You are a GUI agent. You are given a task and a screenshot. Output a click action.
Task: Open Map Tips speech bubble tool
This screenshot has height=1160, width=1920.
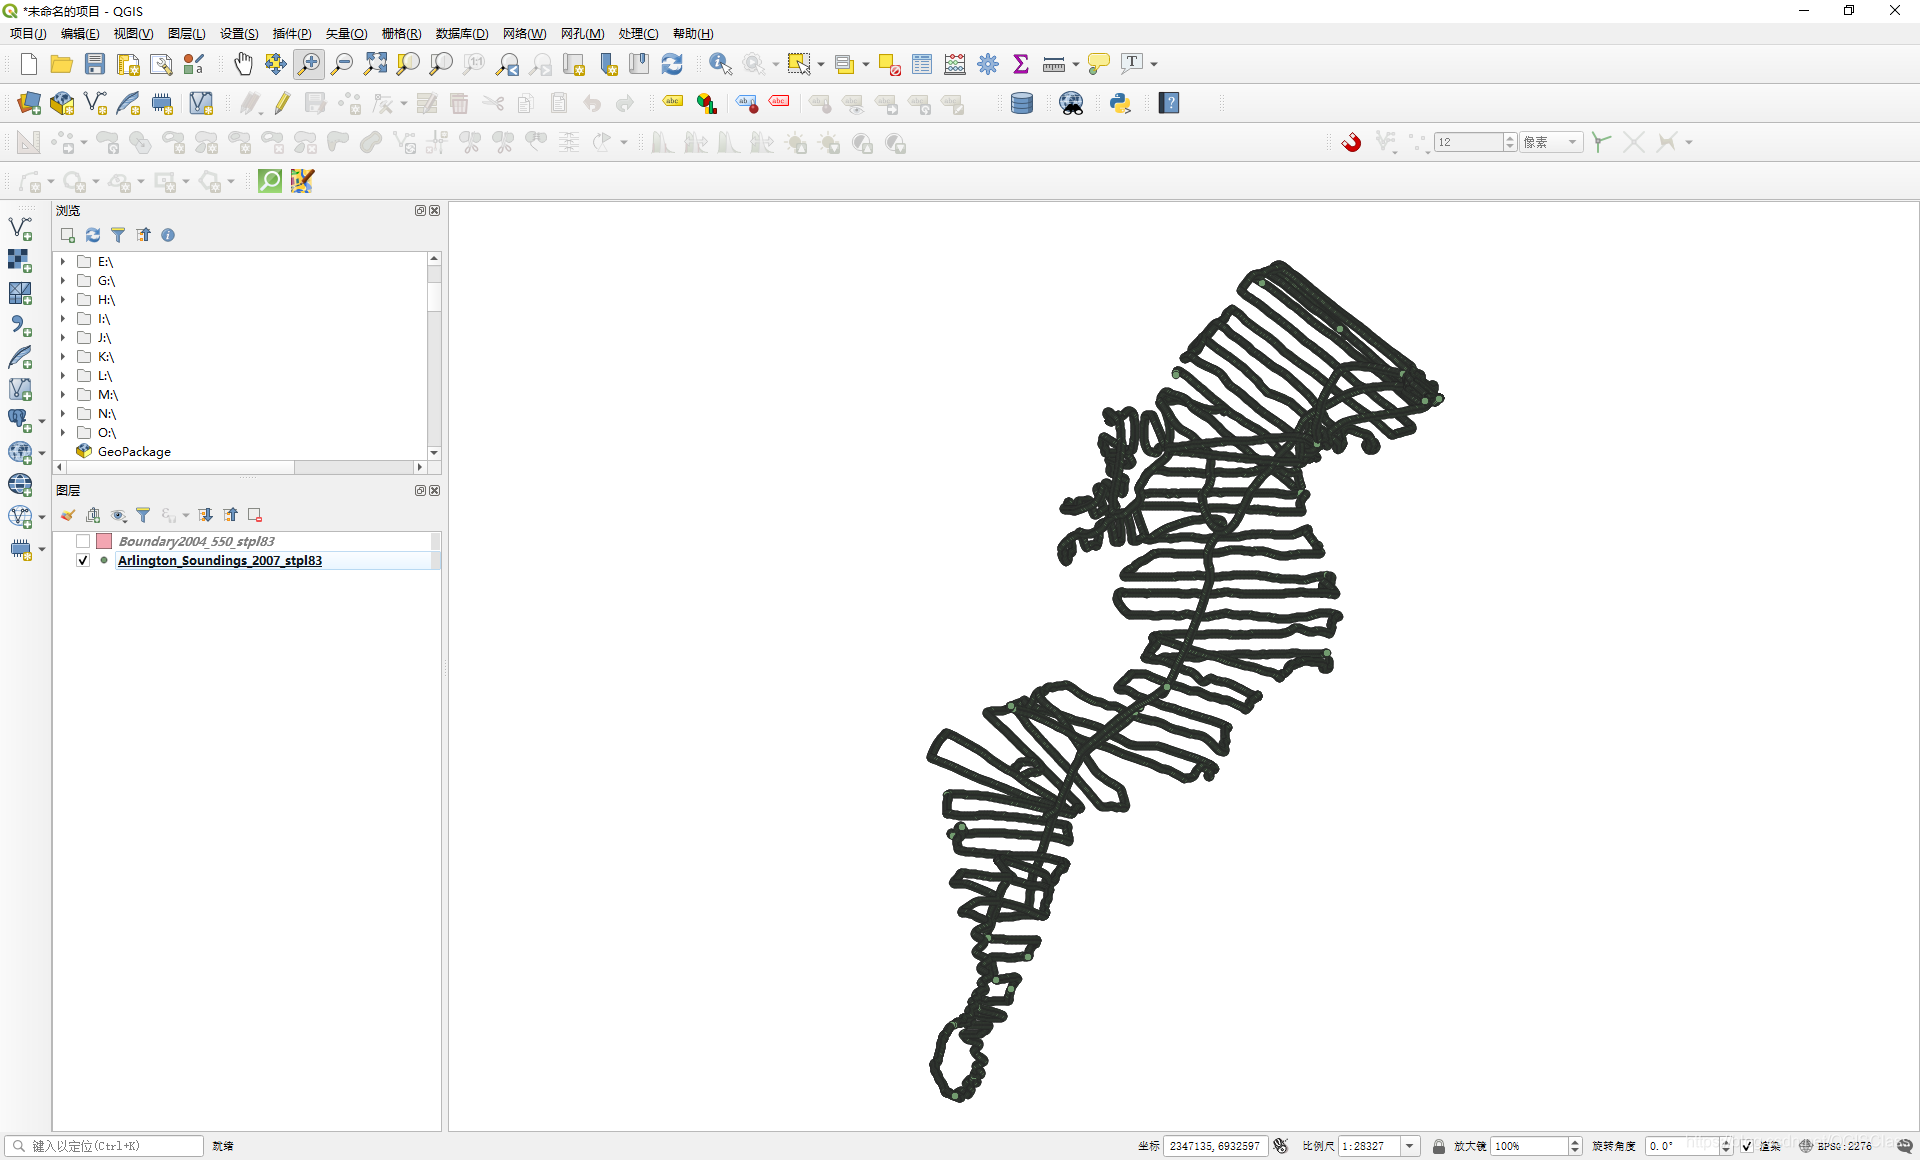tap(1098, 64)
